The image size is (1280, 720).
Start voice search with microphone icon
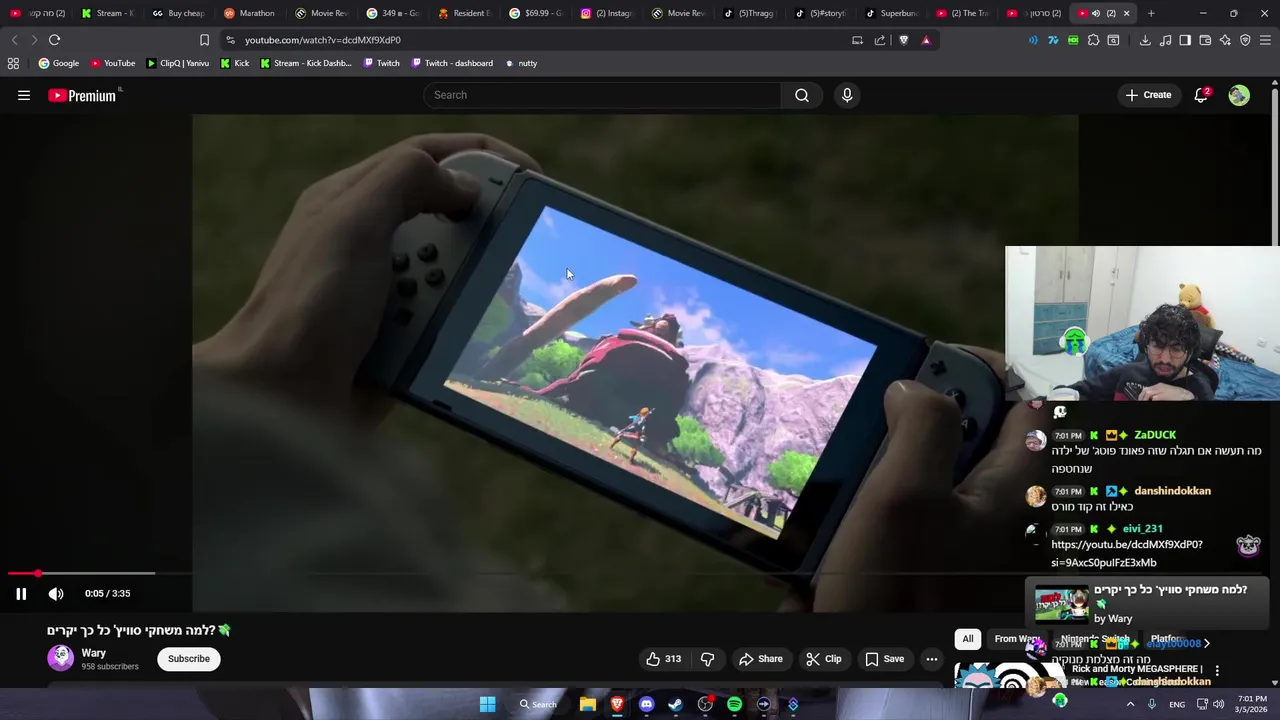tap(847, 95)
